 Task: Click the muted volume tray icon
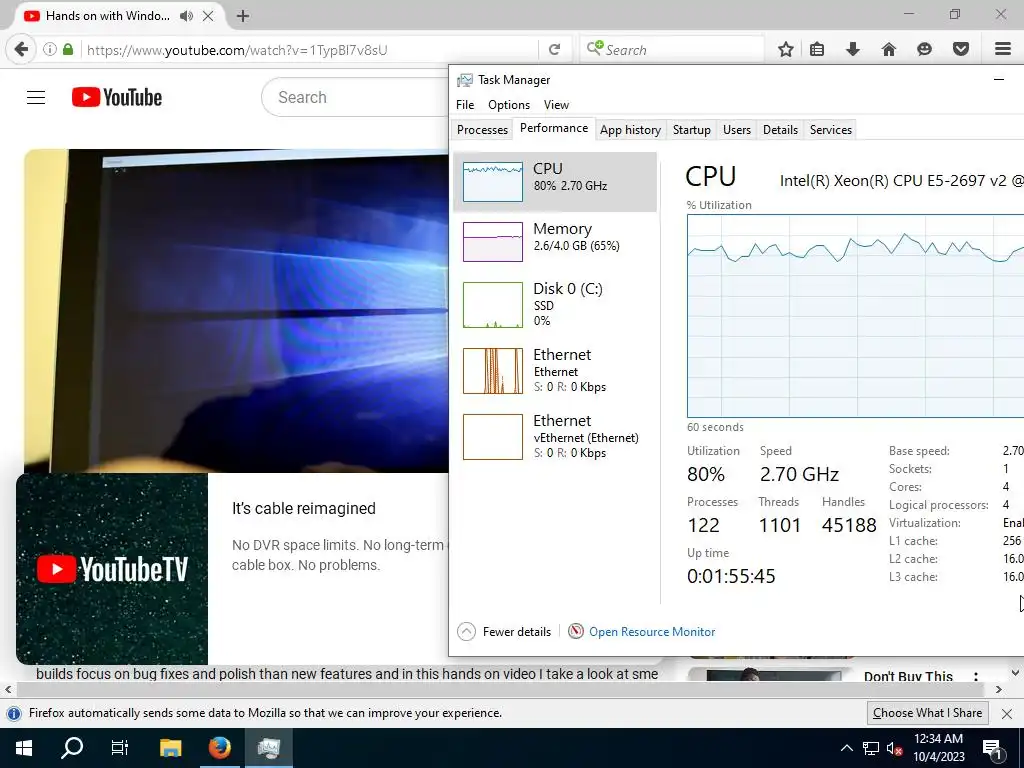[x=894, y=748]
